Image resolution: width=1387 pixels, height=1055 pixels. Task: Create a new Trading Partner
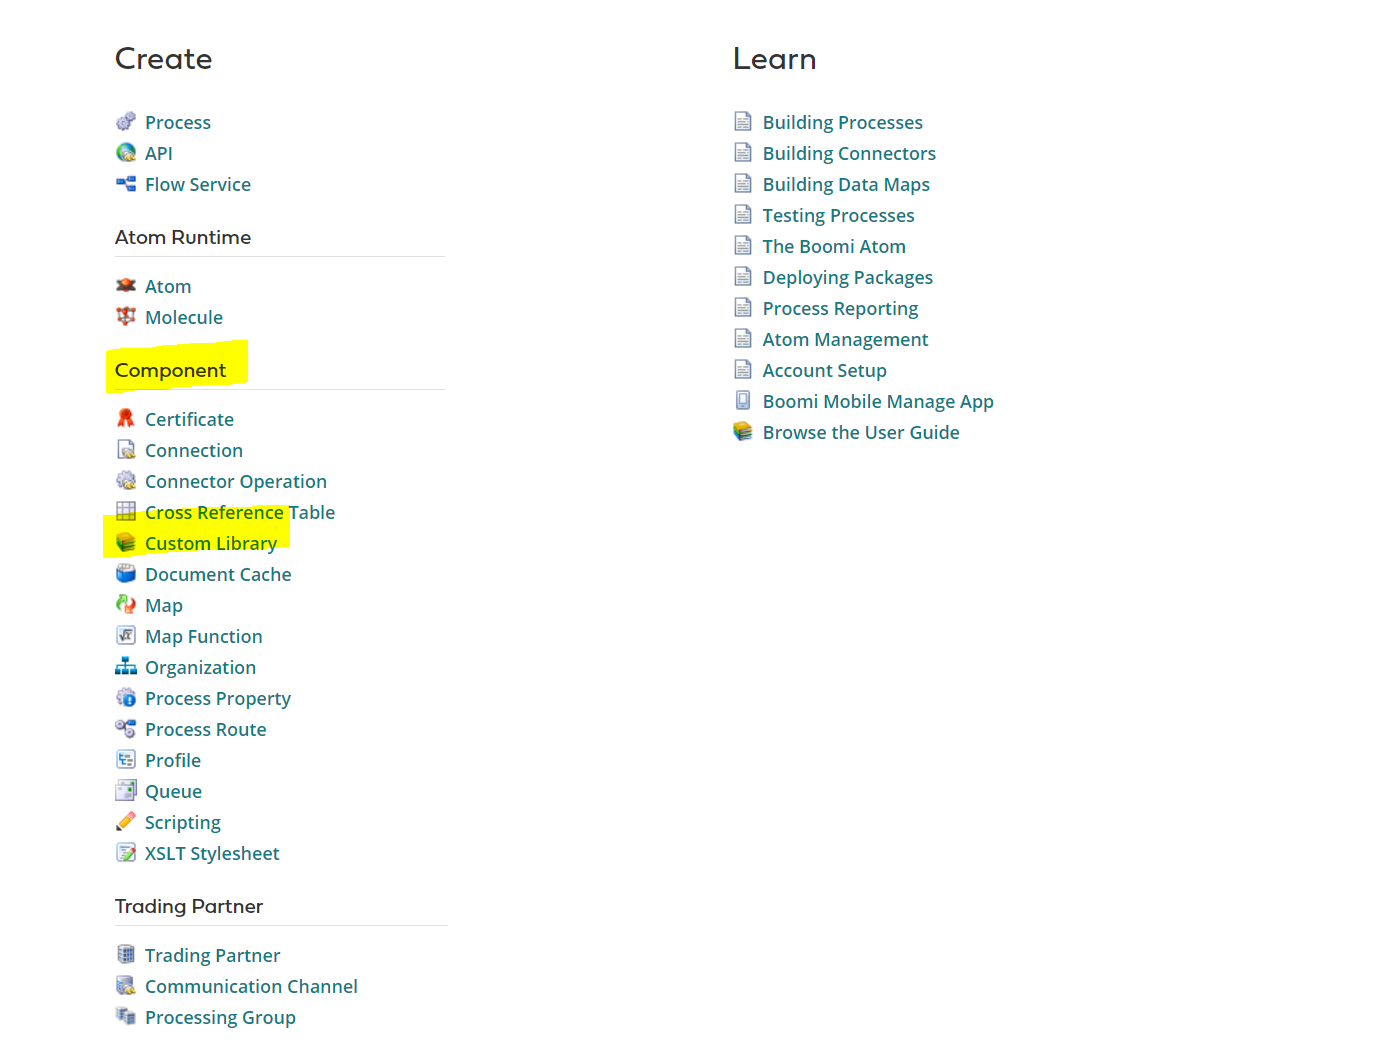[x=212, y=955]
